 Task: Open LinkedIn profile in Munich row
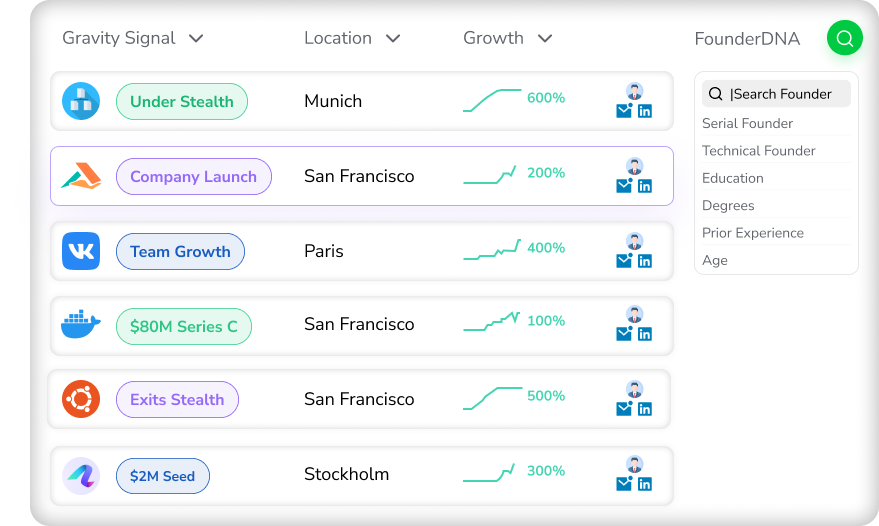pos(645,112)
